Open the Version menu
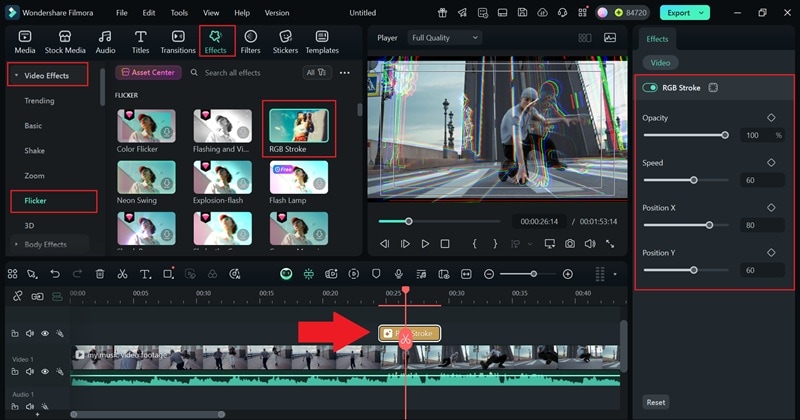 (277, 13)
